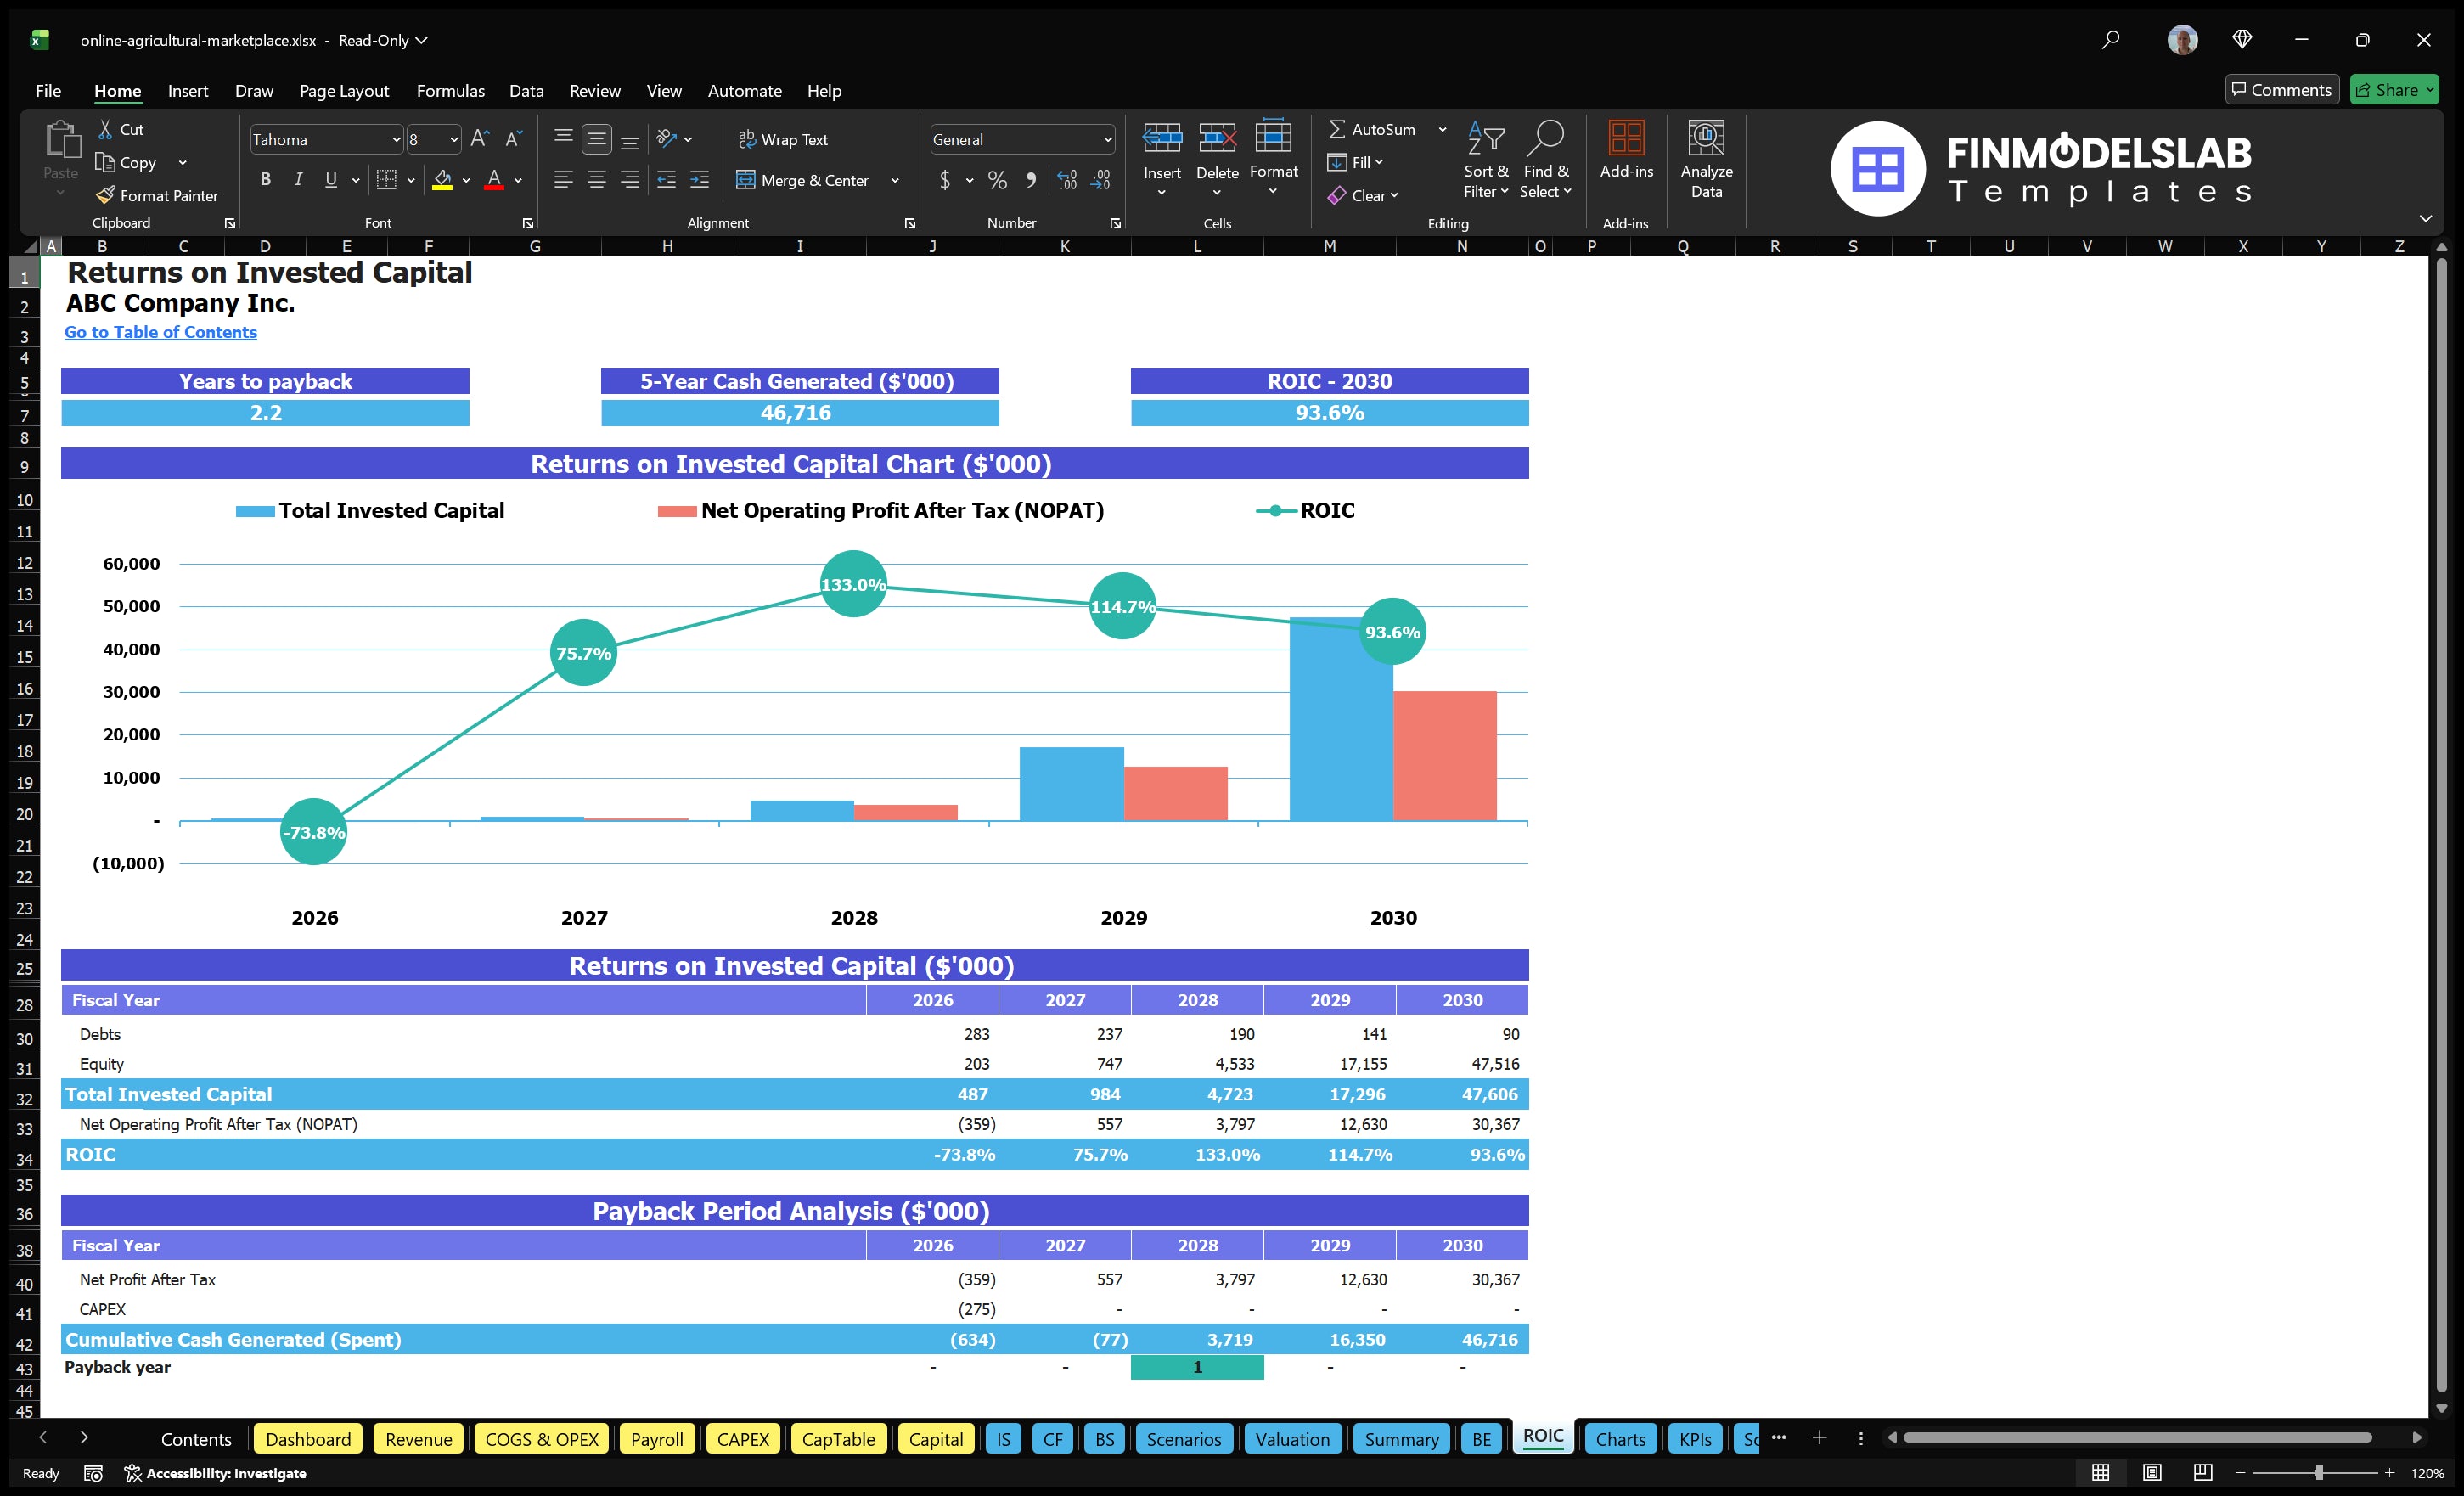Select the Sort & Filter tool
Screen dimensions: 2464x1496
coord(1486,160)
